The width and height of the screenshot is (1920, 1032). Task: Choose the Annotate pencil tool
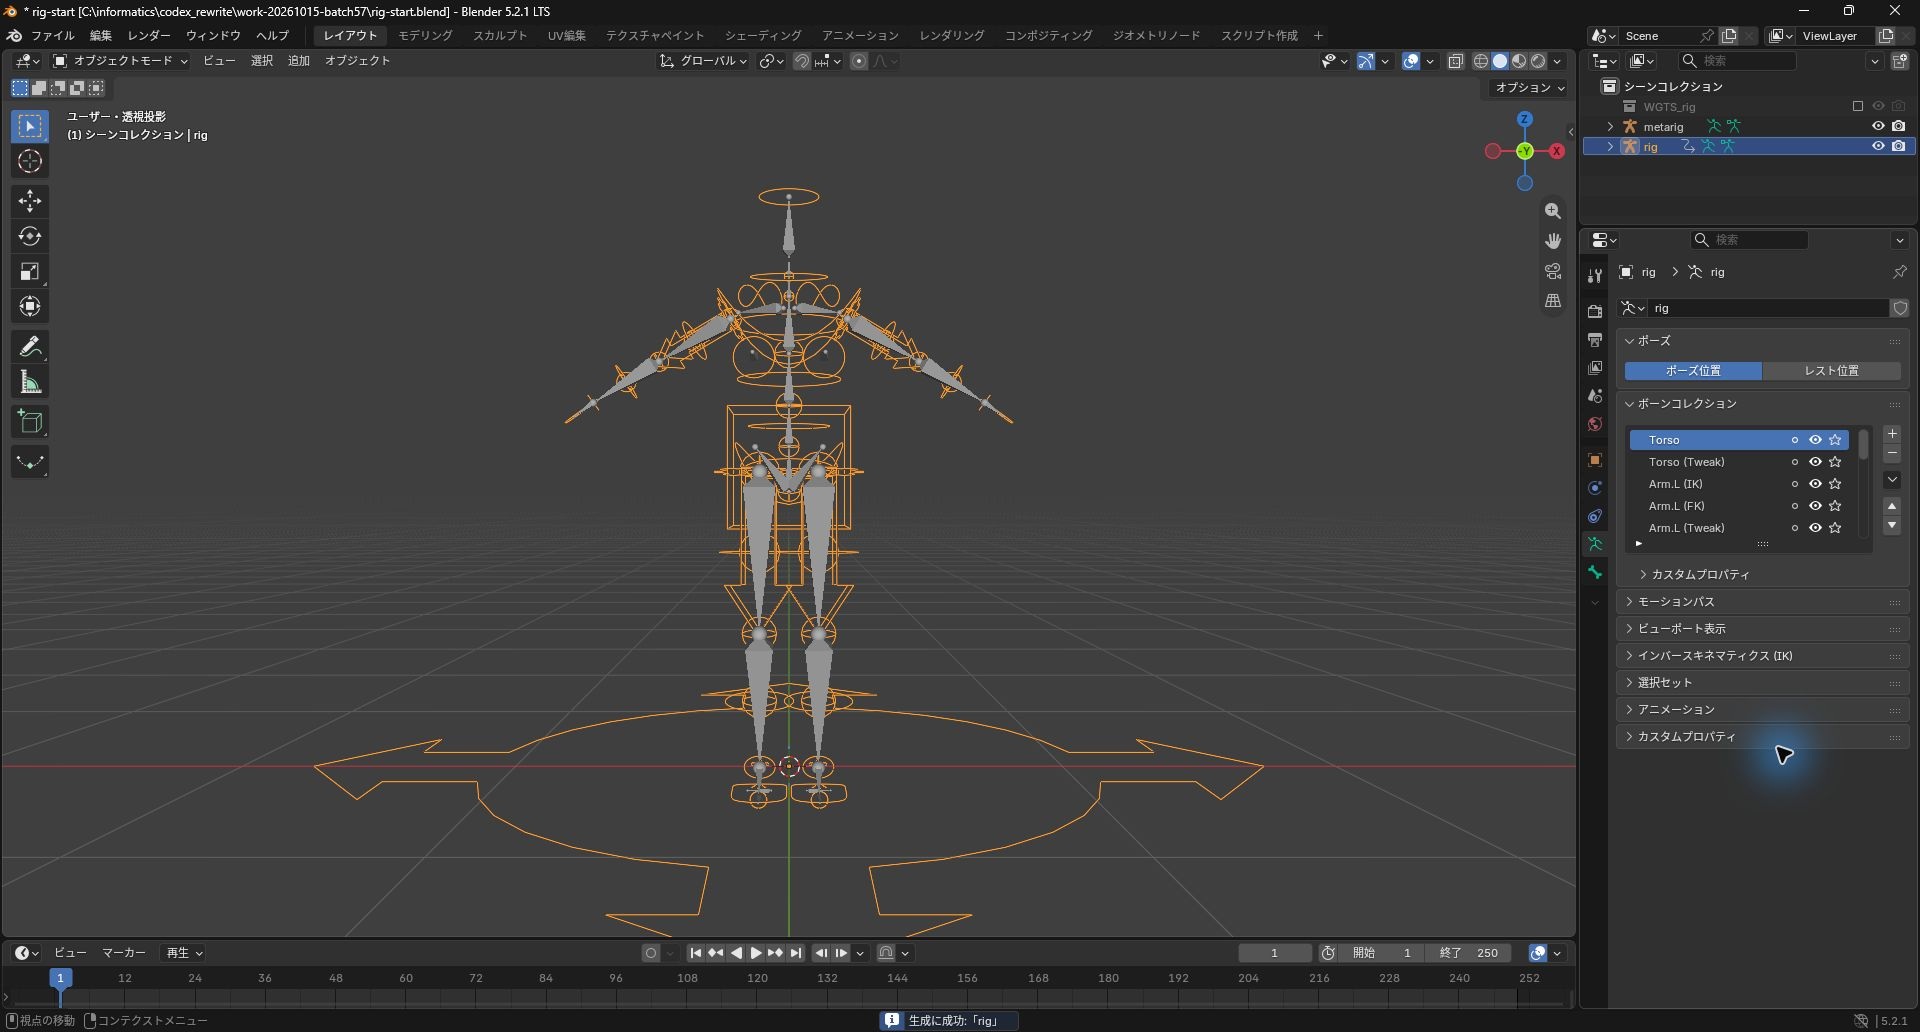pos(30,346)
